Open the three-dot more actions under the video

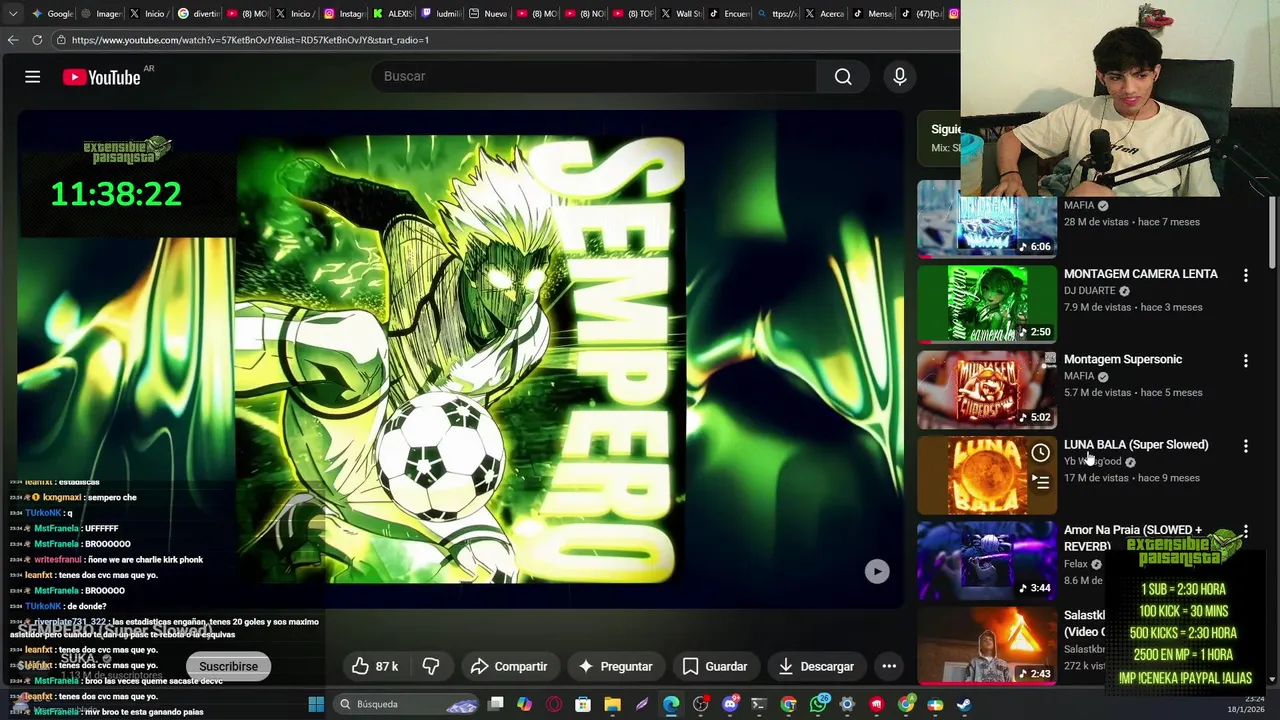pos(888,666)
